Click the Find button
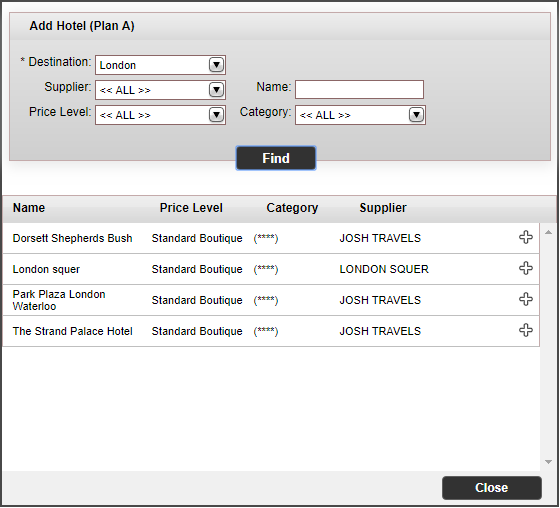 coord(276,158)
